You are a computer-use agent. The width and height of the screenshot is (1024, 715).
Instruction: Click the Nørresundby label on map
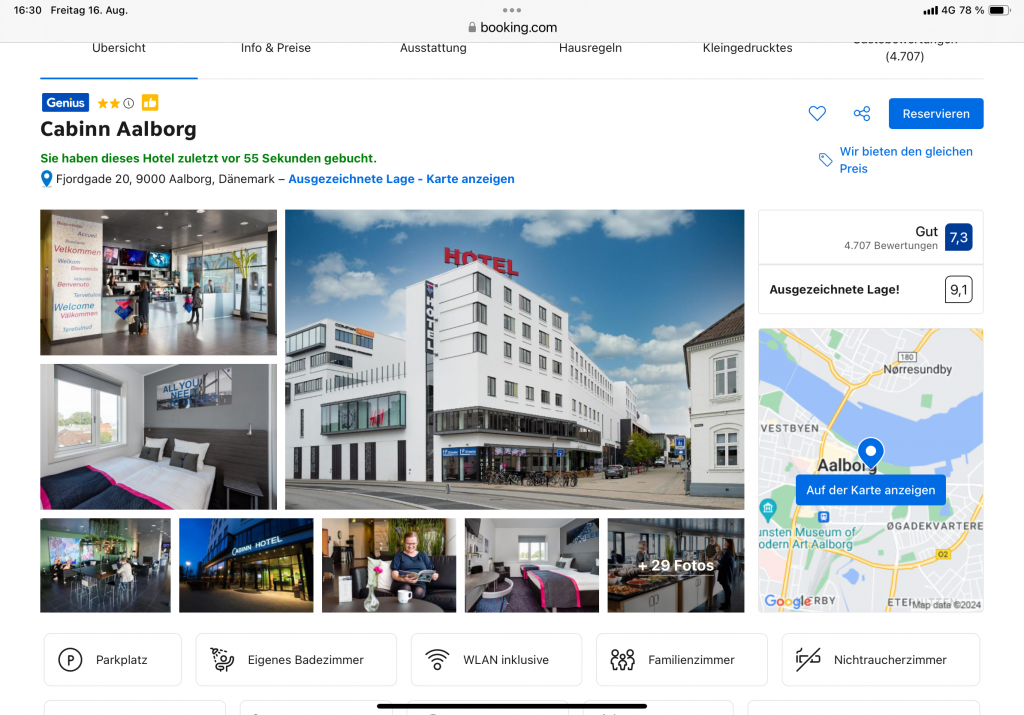coord(917,370)
